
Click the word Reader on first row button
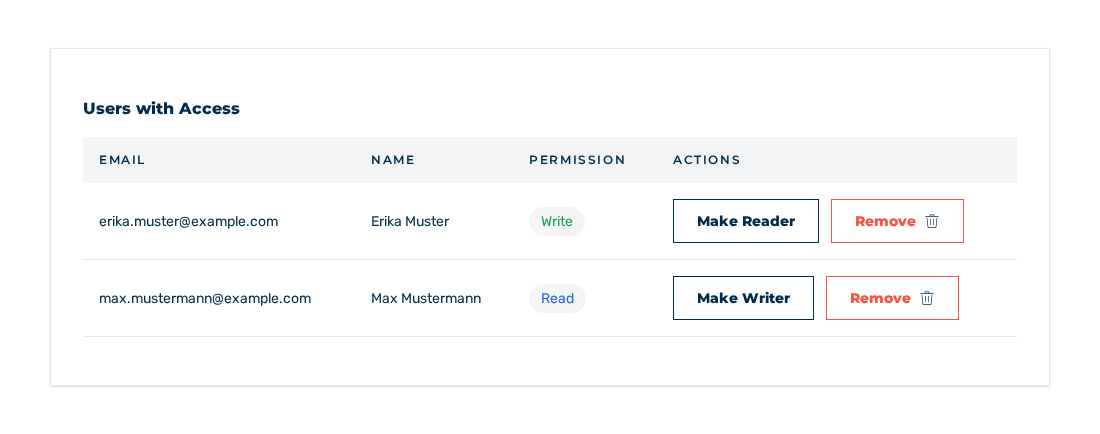768,222
